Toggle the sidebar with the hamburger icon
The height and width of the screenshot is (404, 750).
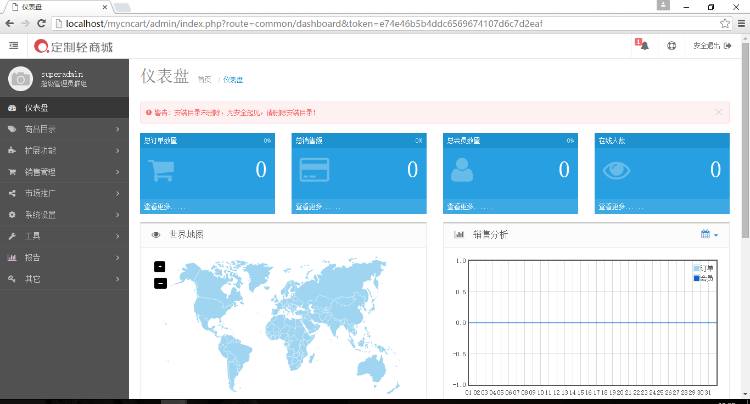[13, 45]
